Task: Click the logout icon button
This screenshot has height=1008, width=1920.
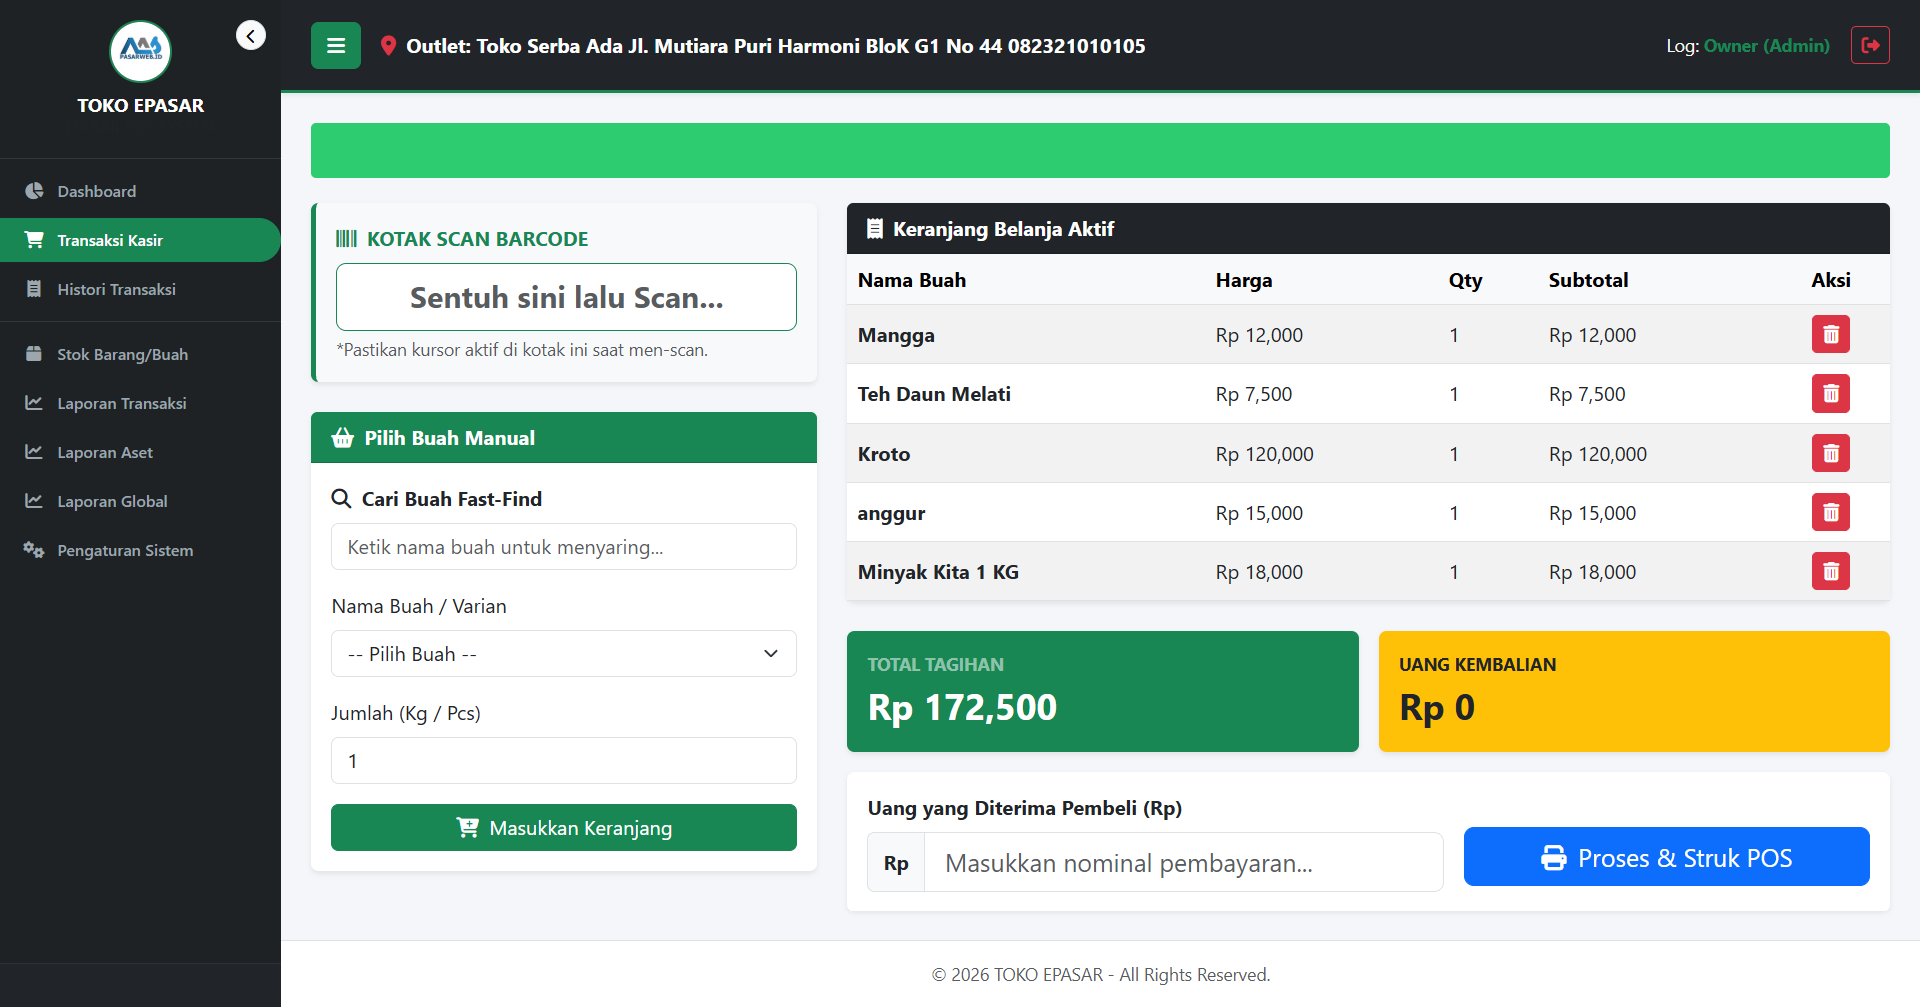Action: click(1870, 45)
